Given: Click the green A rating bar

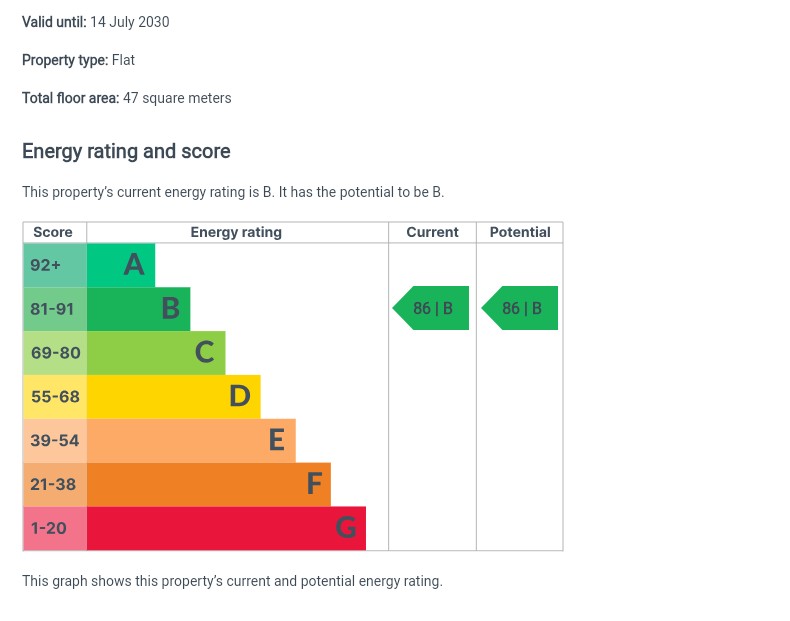Looking at the screenshot, I should point(121,265).
